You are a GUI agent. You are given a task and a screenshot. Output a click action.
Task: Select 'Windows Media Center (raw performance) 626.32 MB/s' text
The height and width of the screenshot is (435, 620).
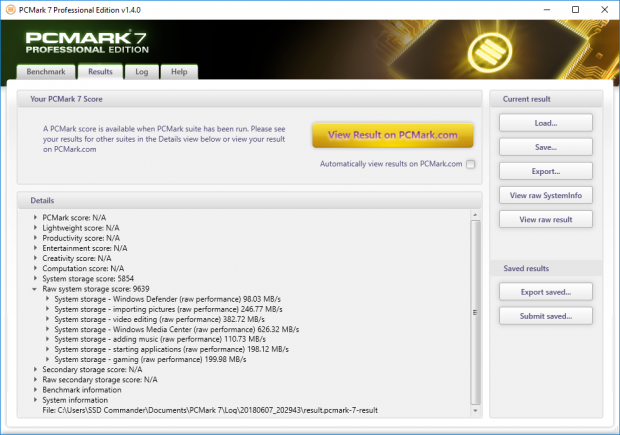[x=206, y=329]
